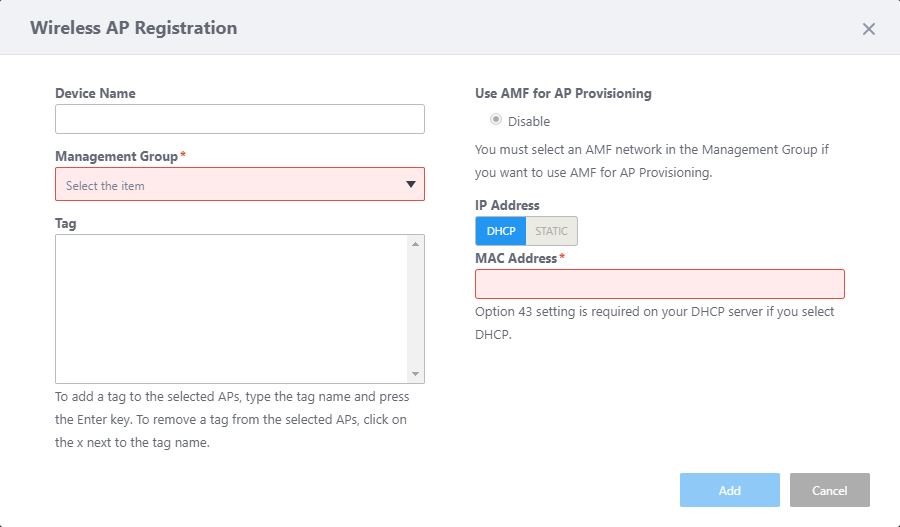Click the Disable option label text
This screenshot has width=900, height=527.
pyautogui.click(x=529, y=122)
